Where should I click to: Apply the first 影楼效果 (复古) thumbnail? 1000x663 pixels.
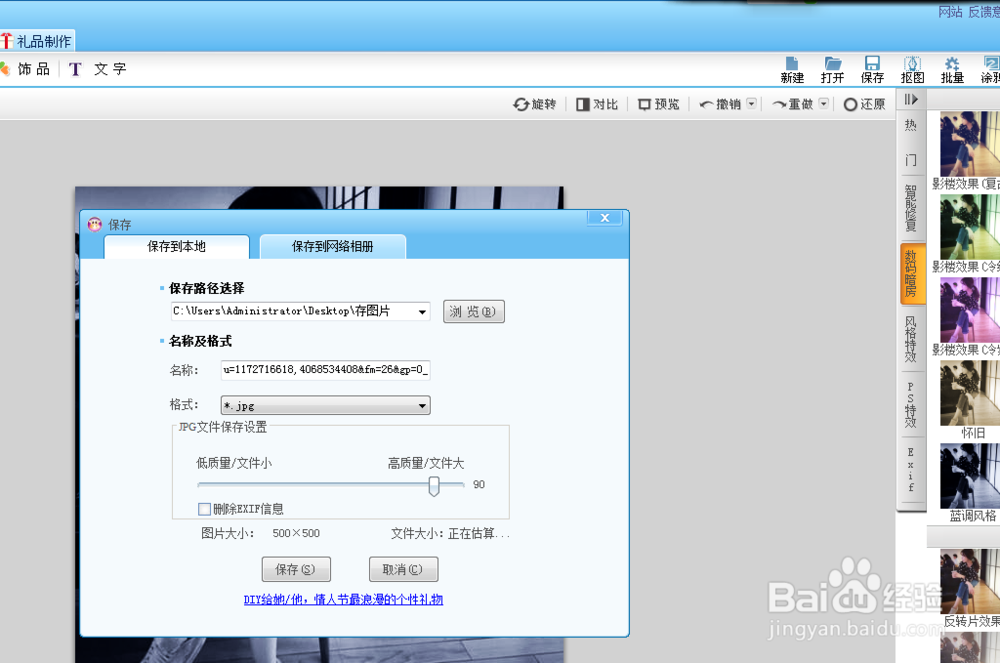[969, 144]
